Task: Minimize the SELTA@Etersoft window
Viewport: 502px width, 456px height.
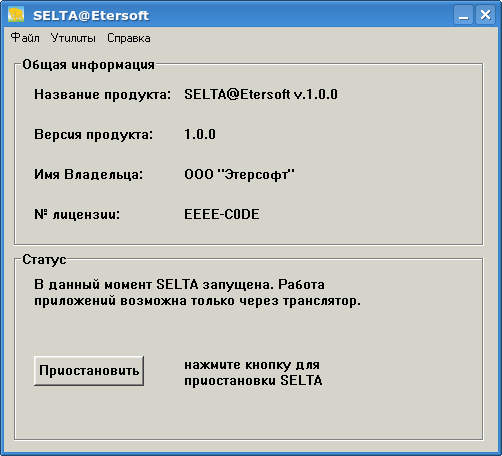Action: point(463,15)
